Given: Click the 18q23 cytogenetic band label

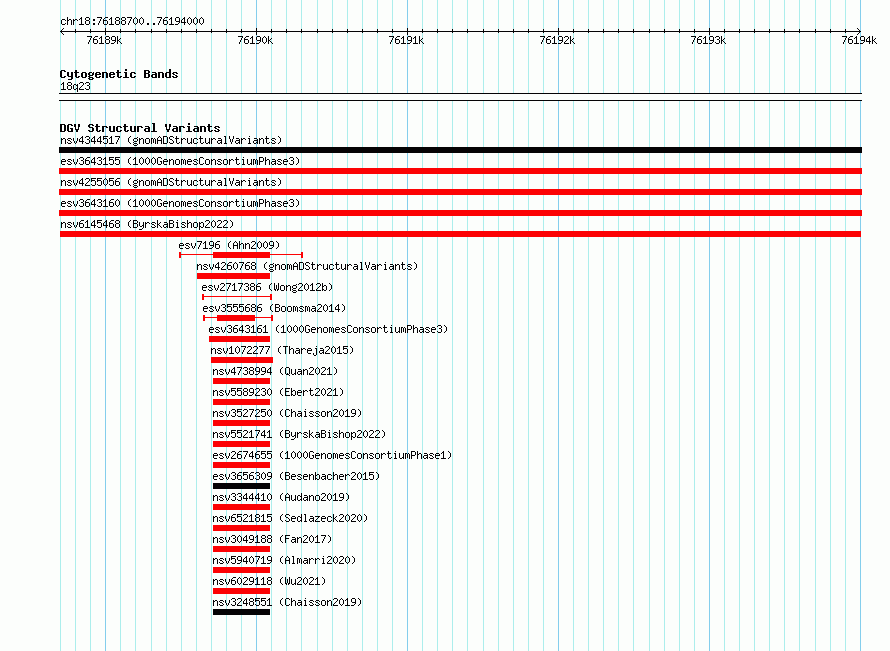Looking at the screenshot, I should pos(75,86).
